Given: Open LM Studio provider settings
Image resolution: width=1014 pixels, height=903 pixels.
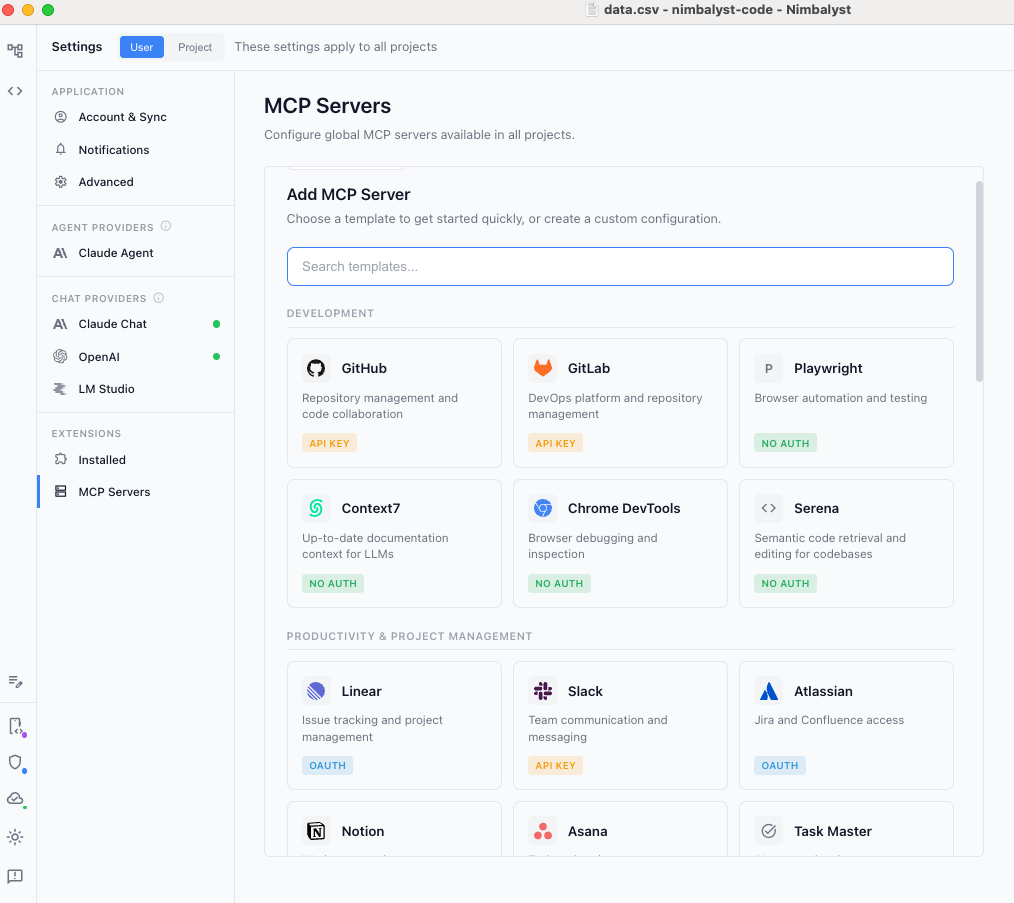Looking at the screenshot, I should pyautogui.click(x=136, y=389).
